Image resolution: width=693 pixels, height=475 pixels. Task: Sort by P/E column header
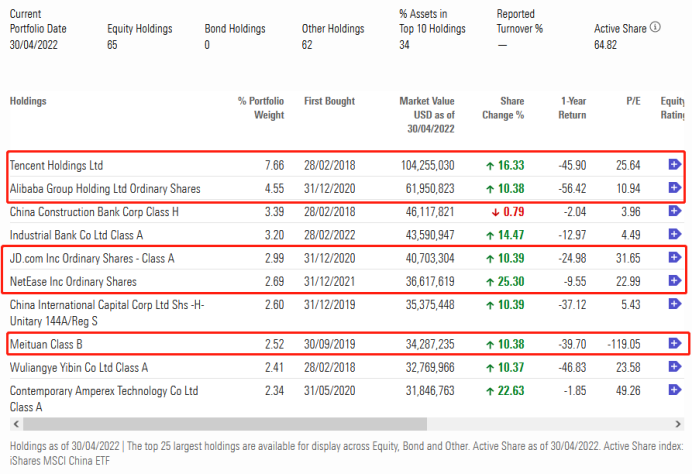click(x=632, y=101)
